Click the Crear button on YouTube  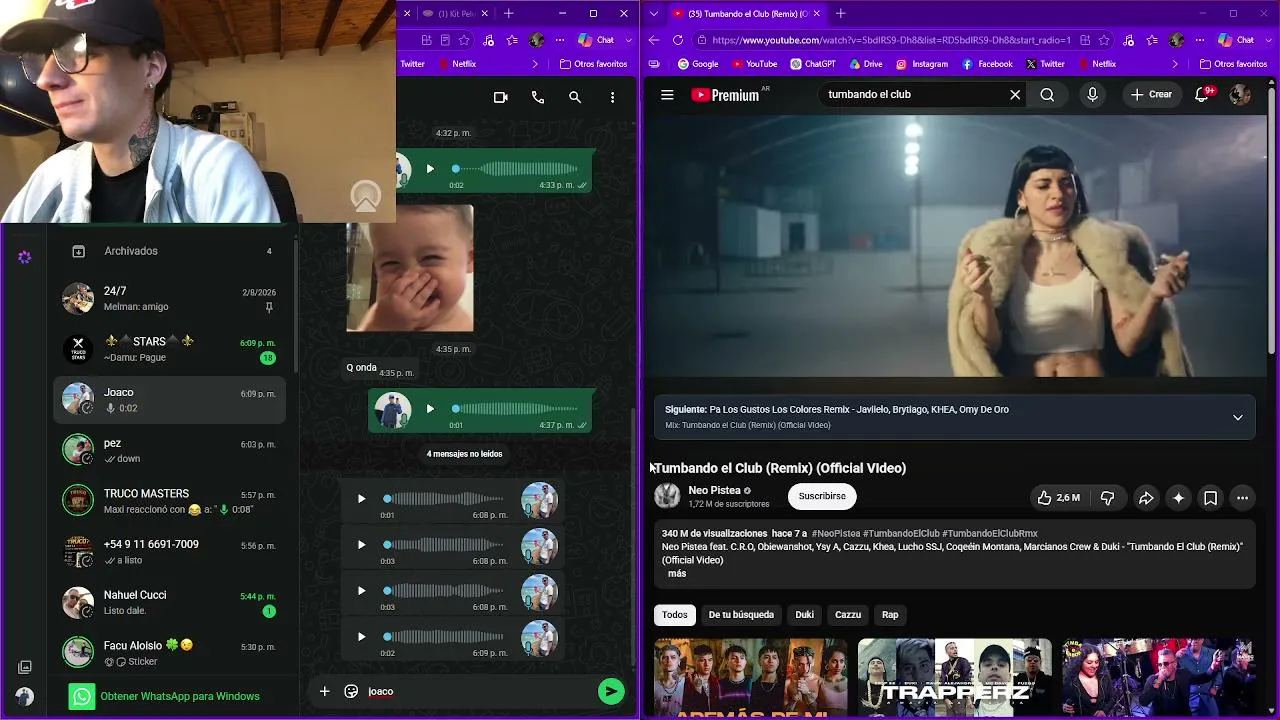tap(1151, 95)
